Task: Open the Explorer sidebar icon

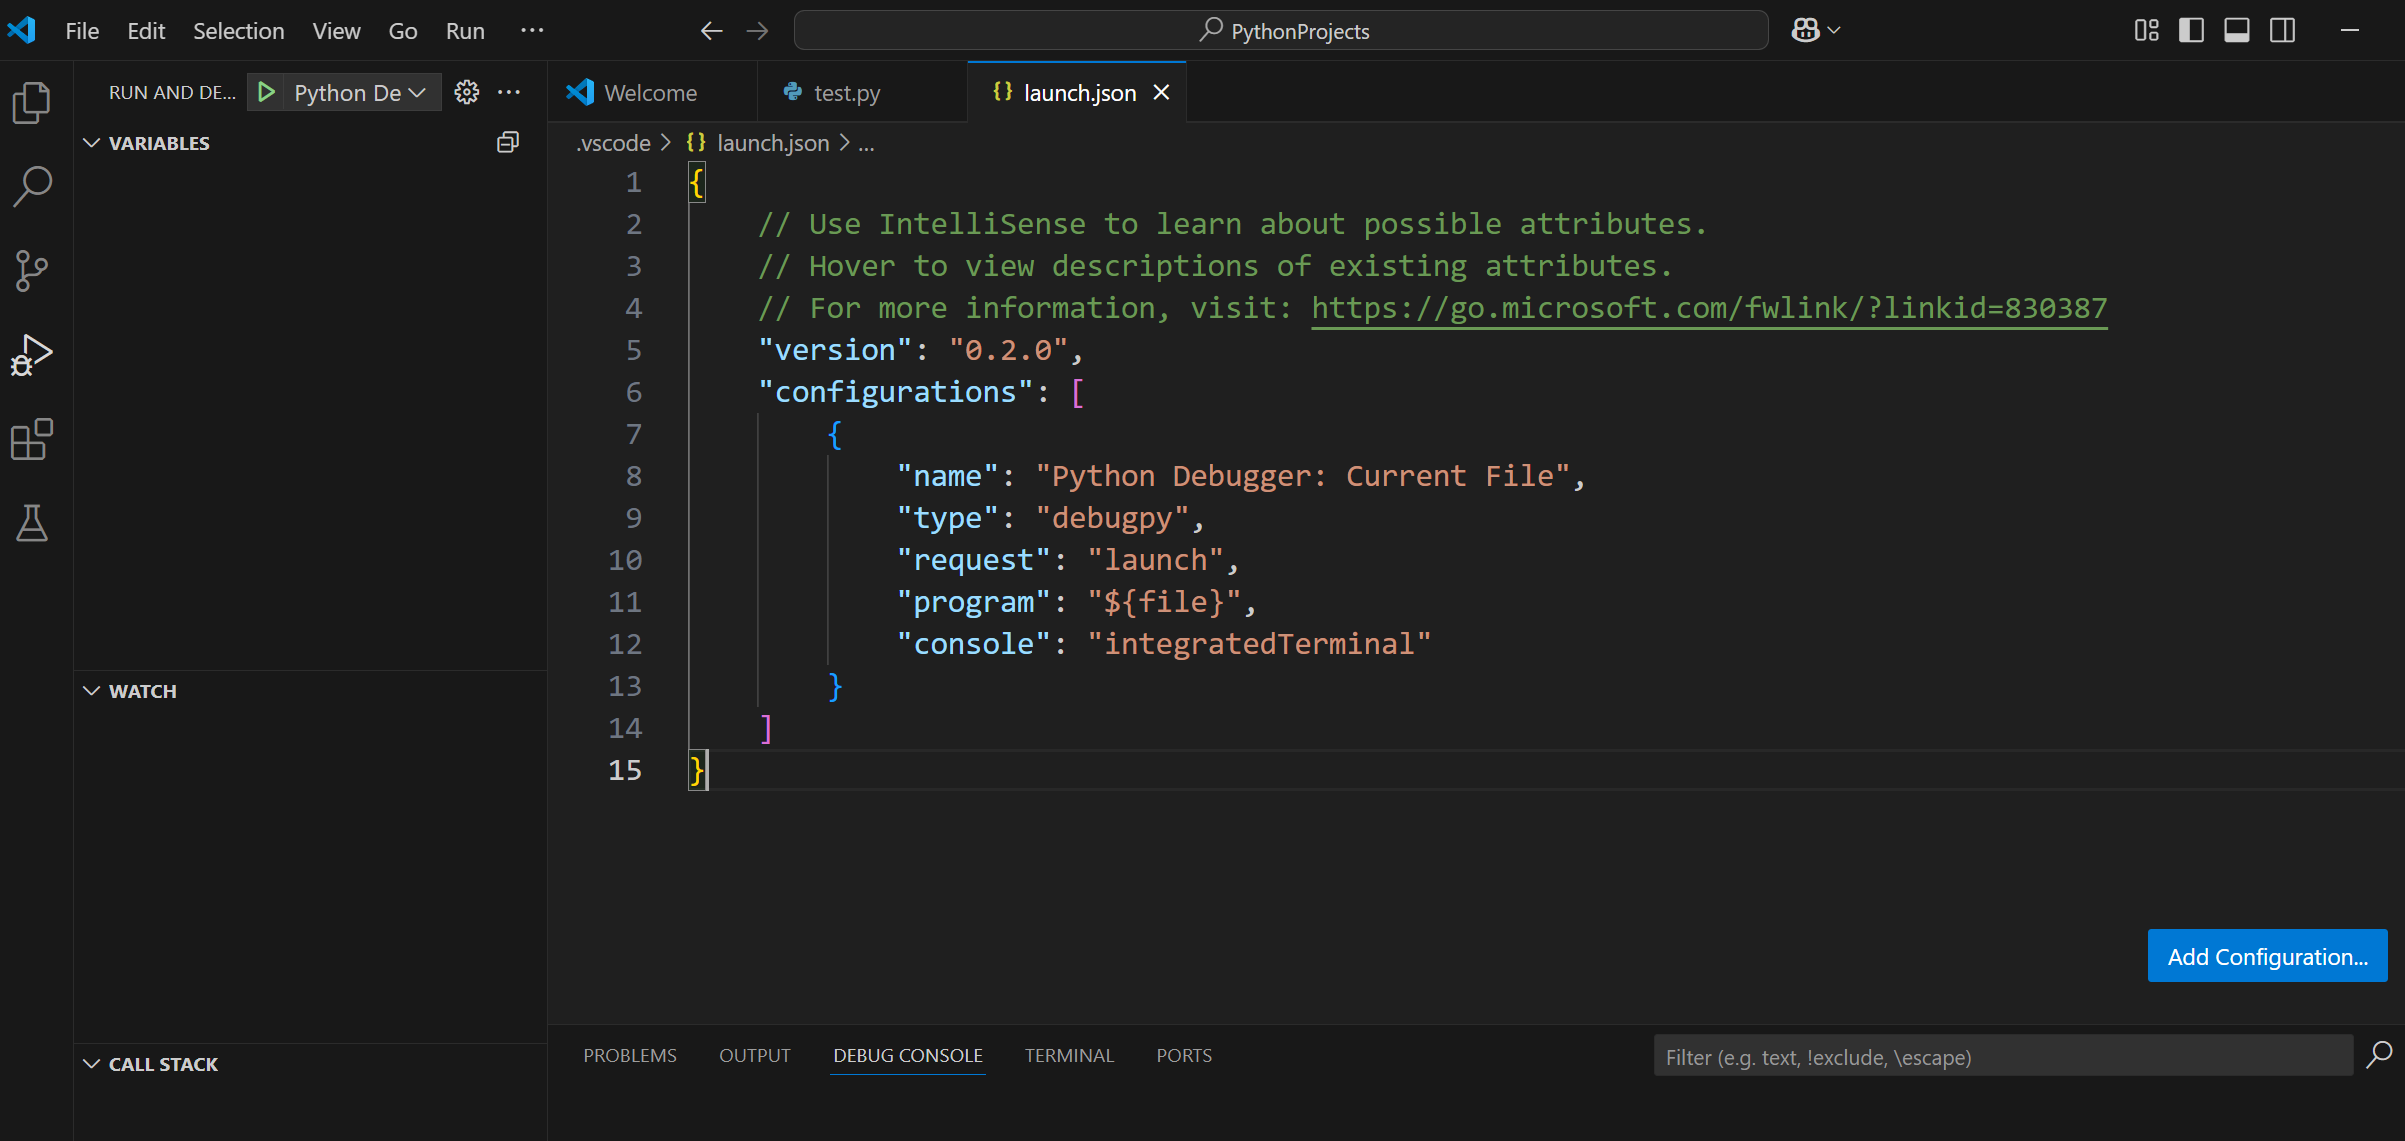Action: pyautogui.click(x=32, y=101)
